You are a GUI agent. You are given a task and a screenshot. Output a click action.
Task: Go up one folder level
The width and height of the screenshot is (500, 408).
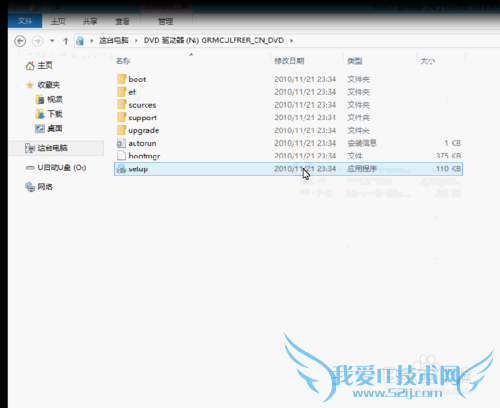(x=66, y=41)
